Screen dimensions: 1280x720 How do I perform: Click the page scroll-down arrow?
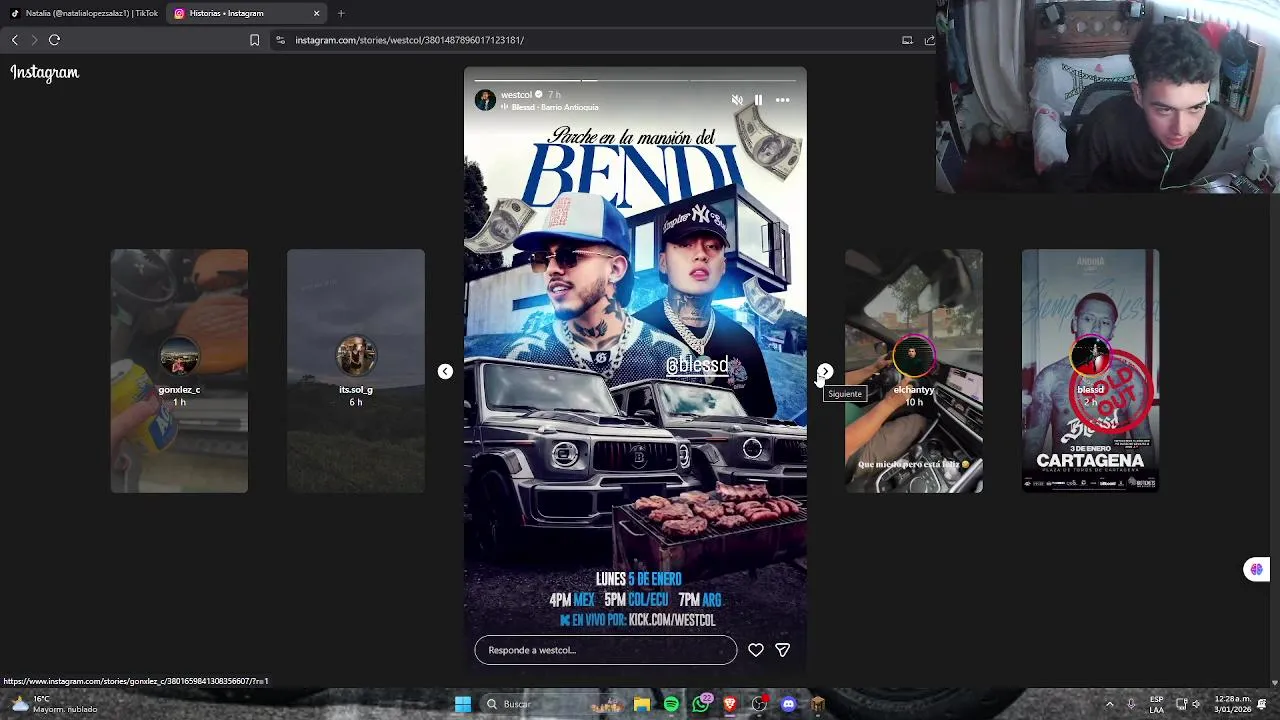click(1274, 682)
